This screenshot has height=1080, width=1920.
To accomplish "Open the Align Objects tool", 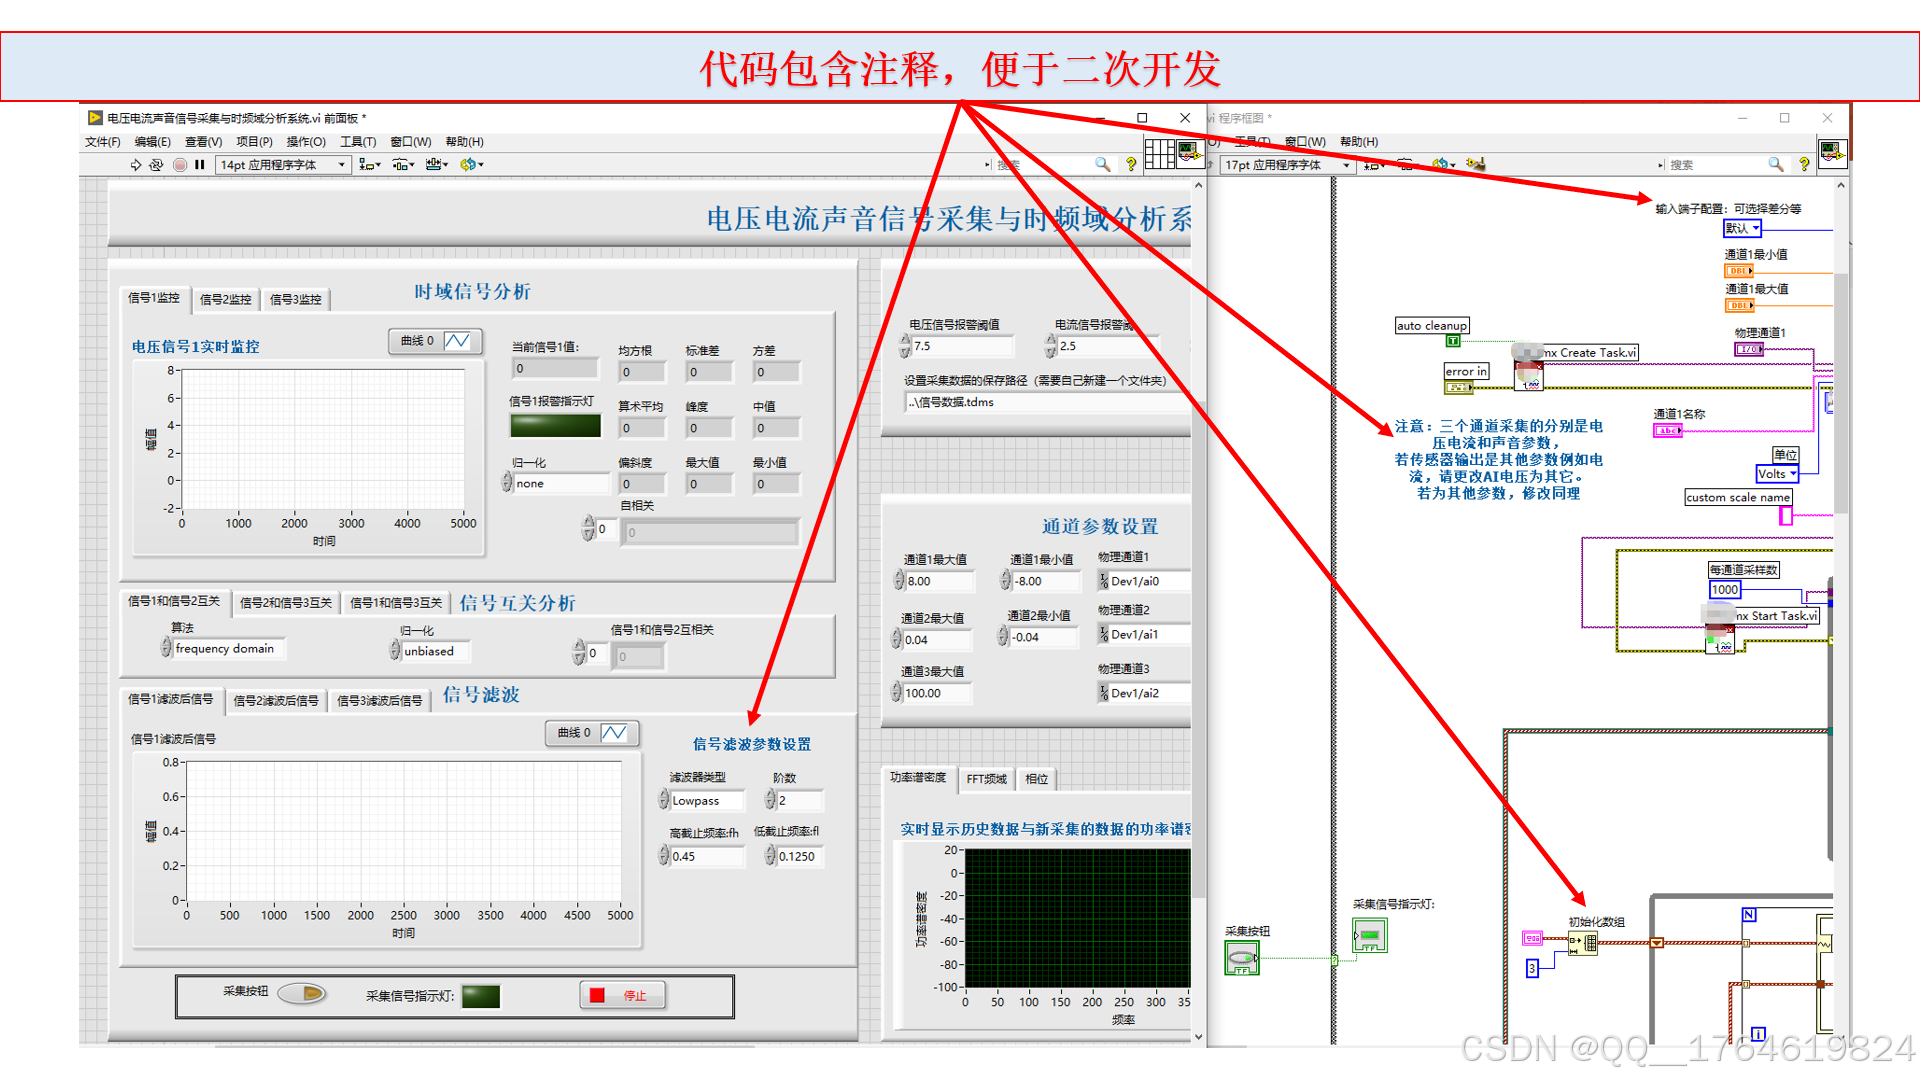I will pyautogui.click(x=369, y=165).
